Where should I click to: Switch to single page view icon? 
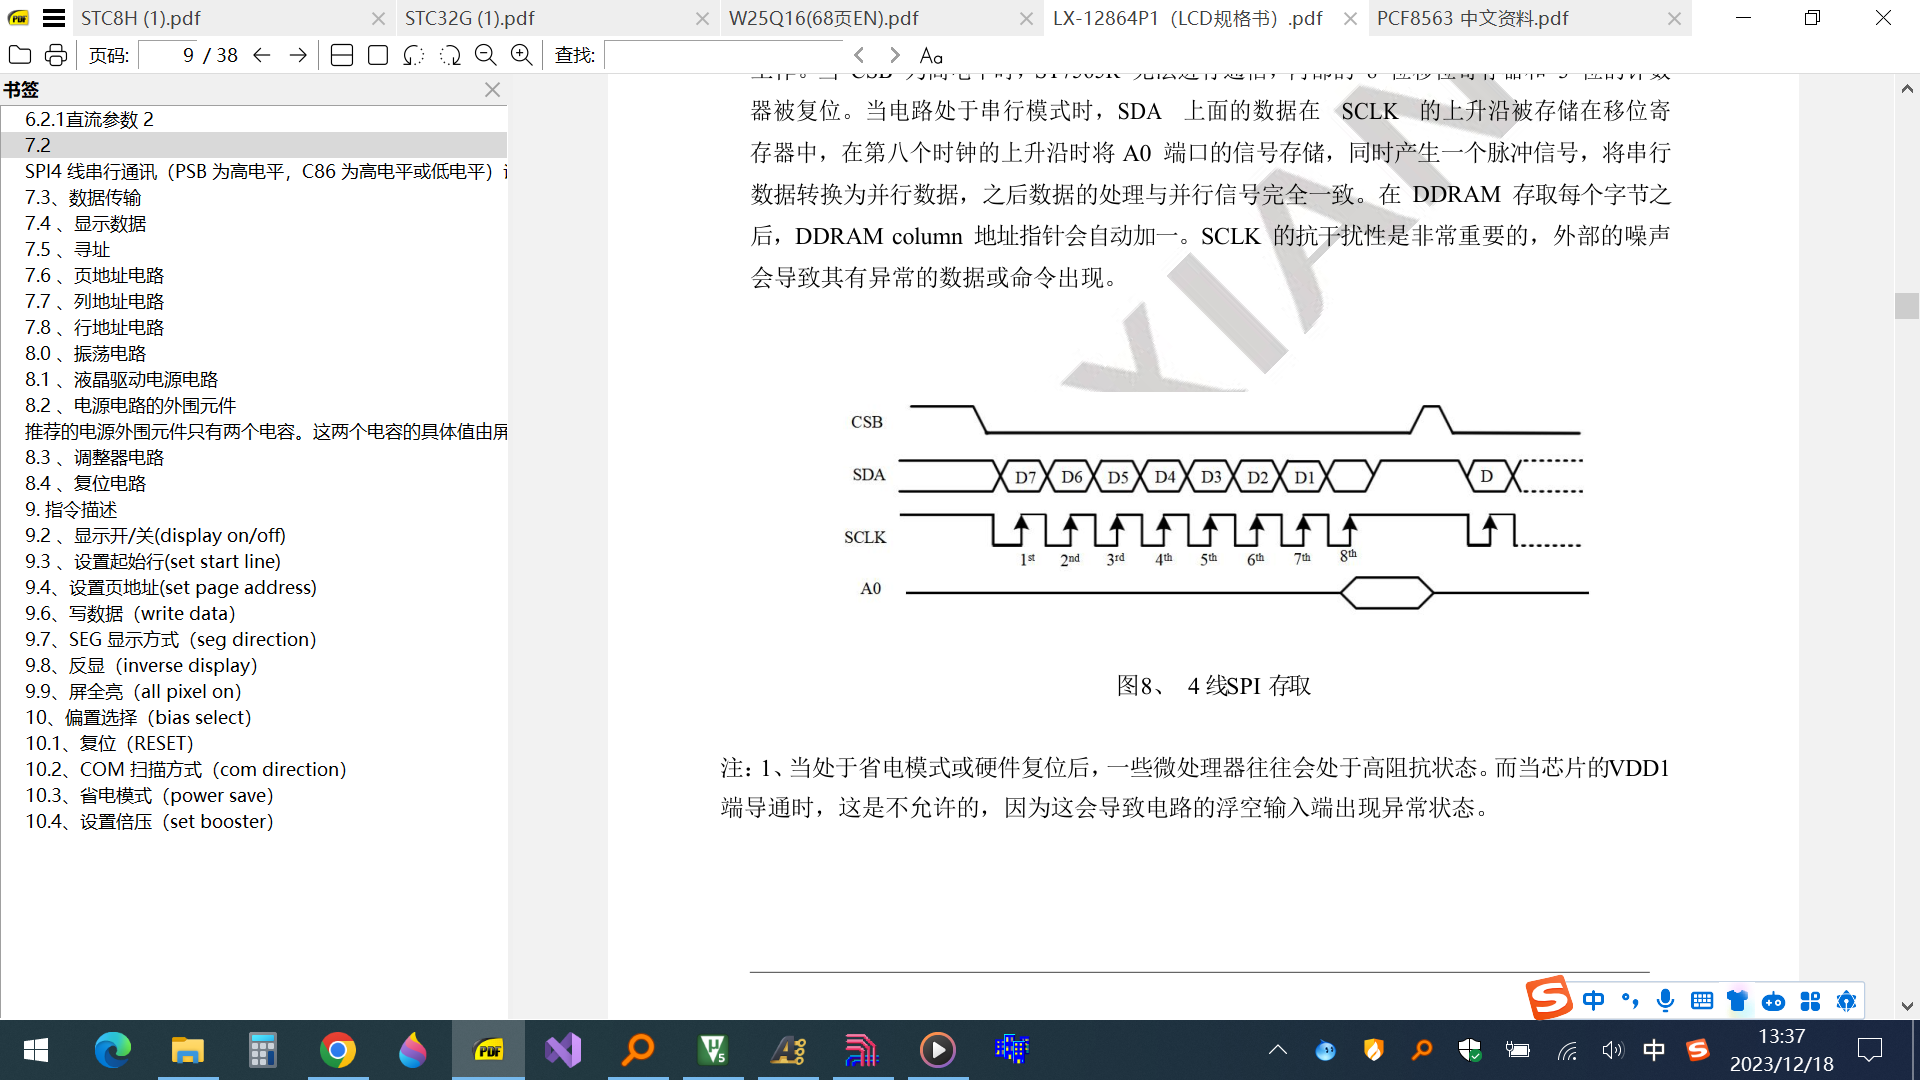tap(378, 55)
